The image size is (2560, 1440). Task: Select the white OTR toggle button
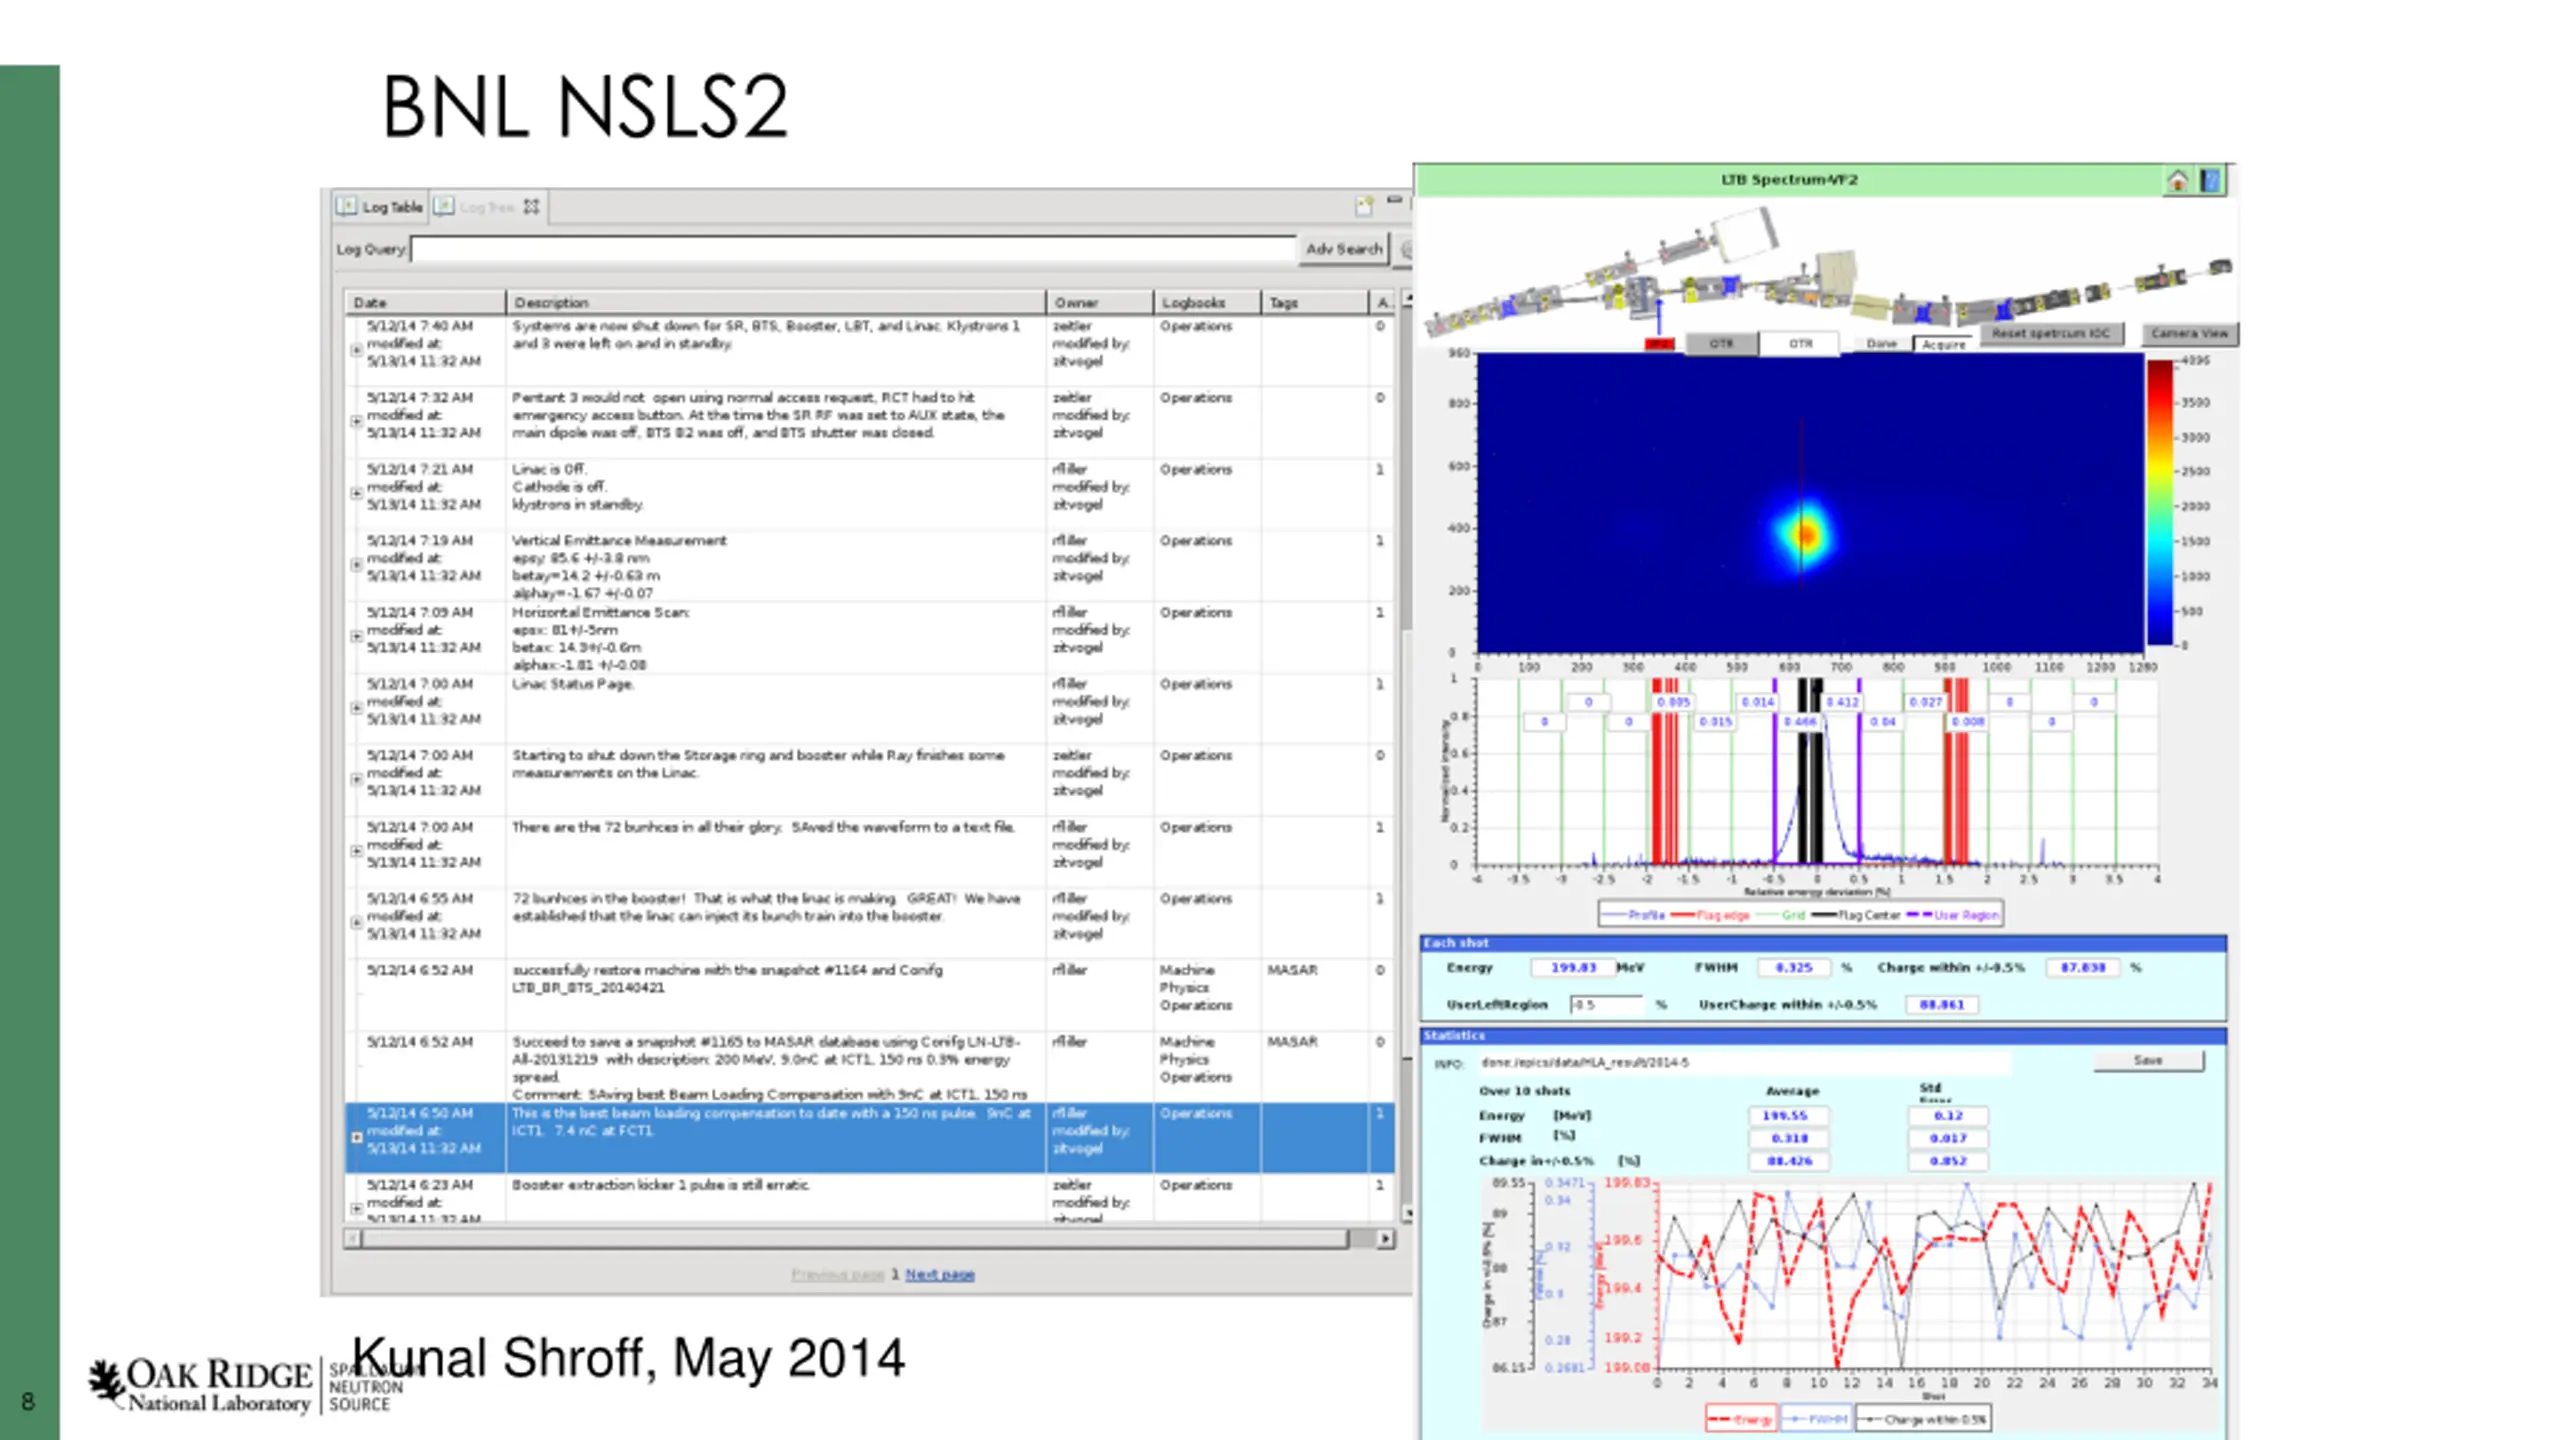pyautogui.click(x=1800, y=344)
